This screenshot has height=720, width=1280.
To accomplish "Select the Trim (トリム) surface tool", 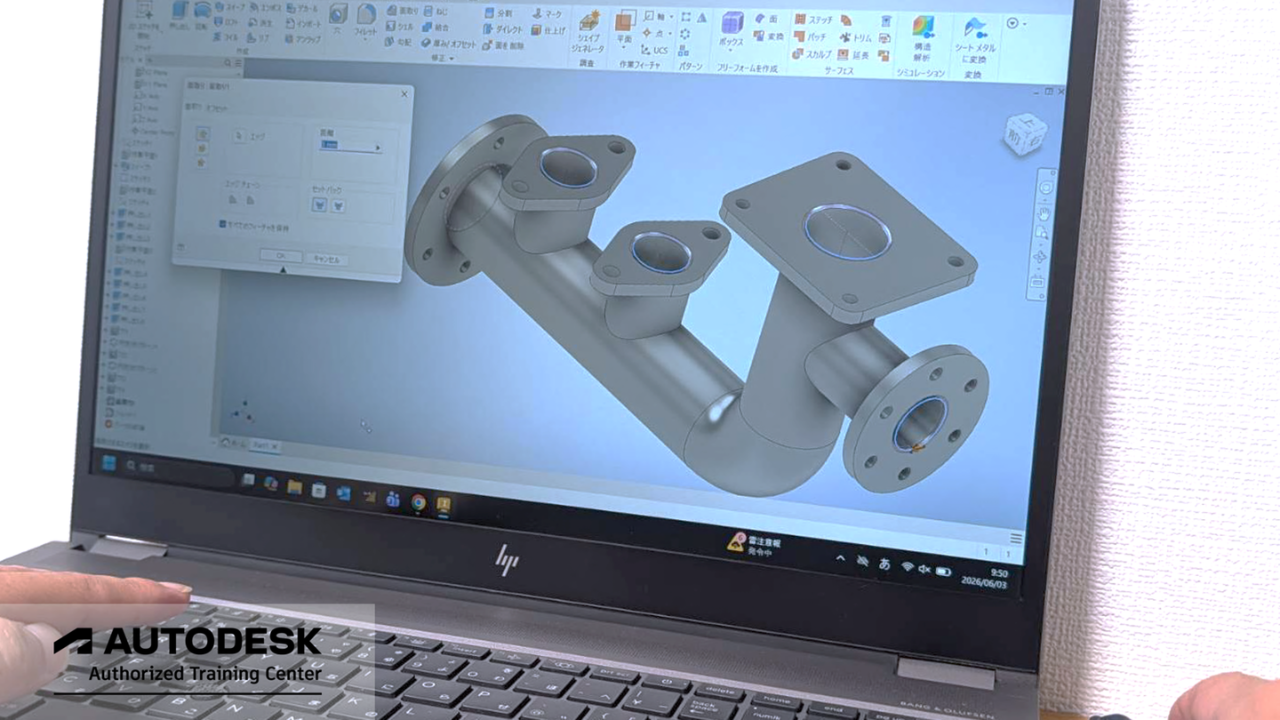I will click(x=856, y=38).
